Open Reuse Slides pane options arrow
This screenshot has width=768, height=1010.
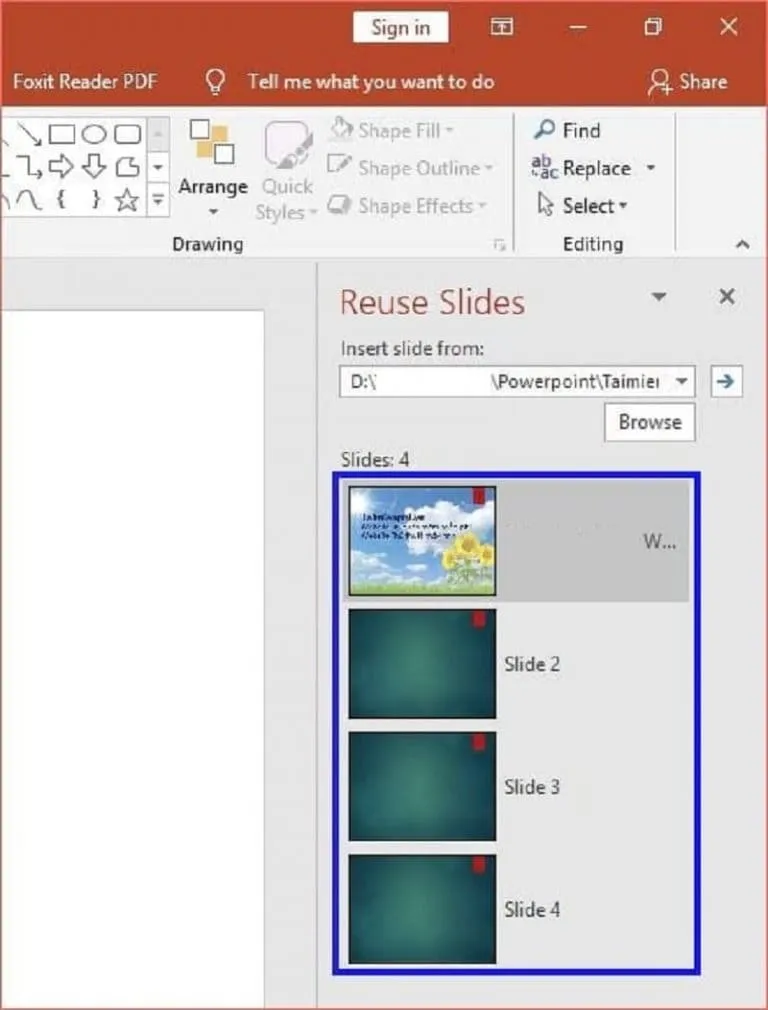(x=658, y=297)
